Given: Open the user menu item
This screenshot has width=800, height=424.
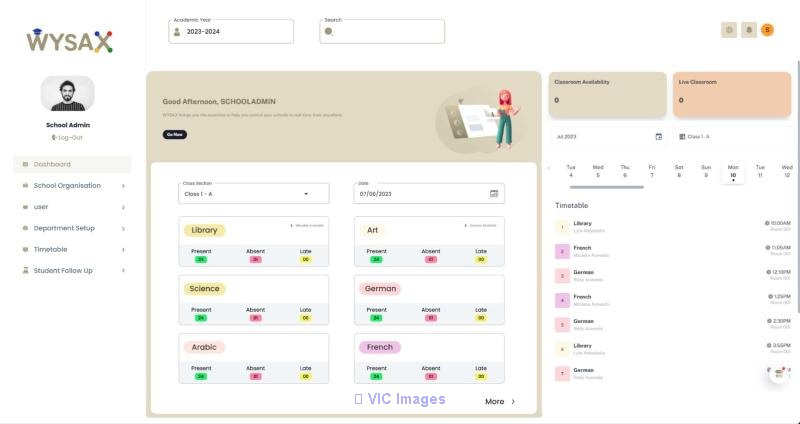Looking at the screenshot, I should click(x=72, y=207).
